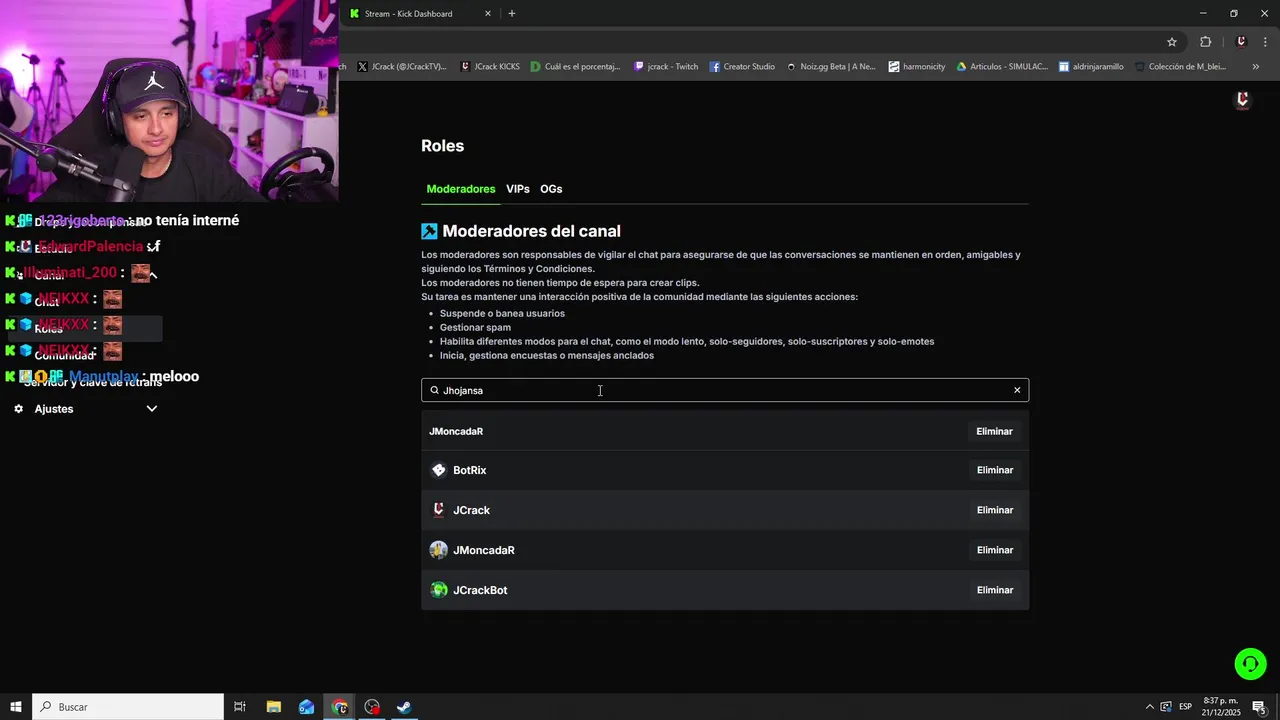Open File Explorer from the taskbar
The image size is (1280, 720).
[x=273, y=707]
